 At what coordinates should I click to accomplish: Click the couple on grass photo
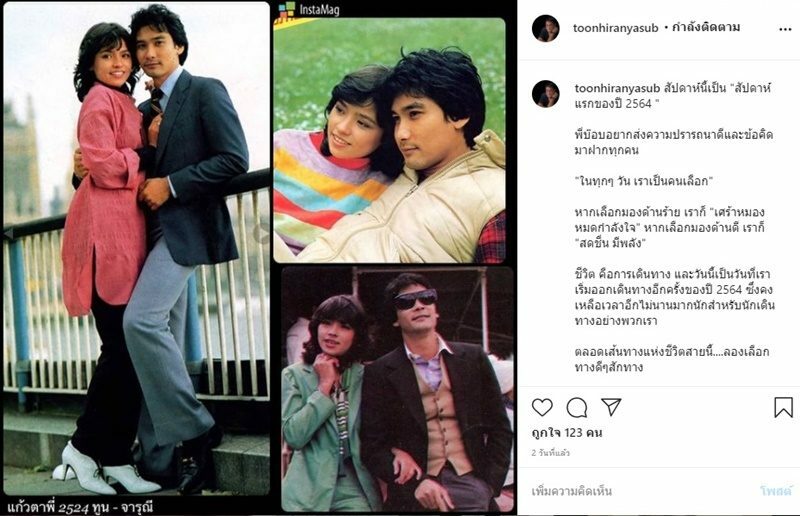click(x=389, y=140)
